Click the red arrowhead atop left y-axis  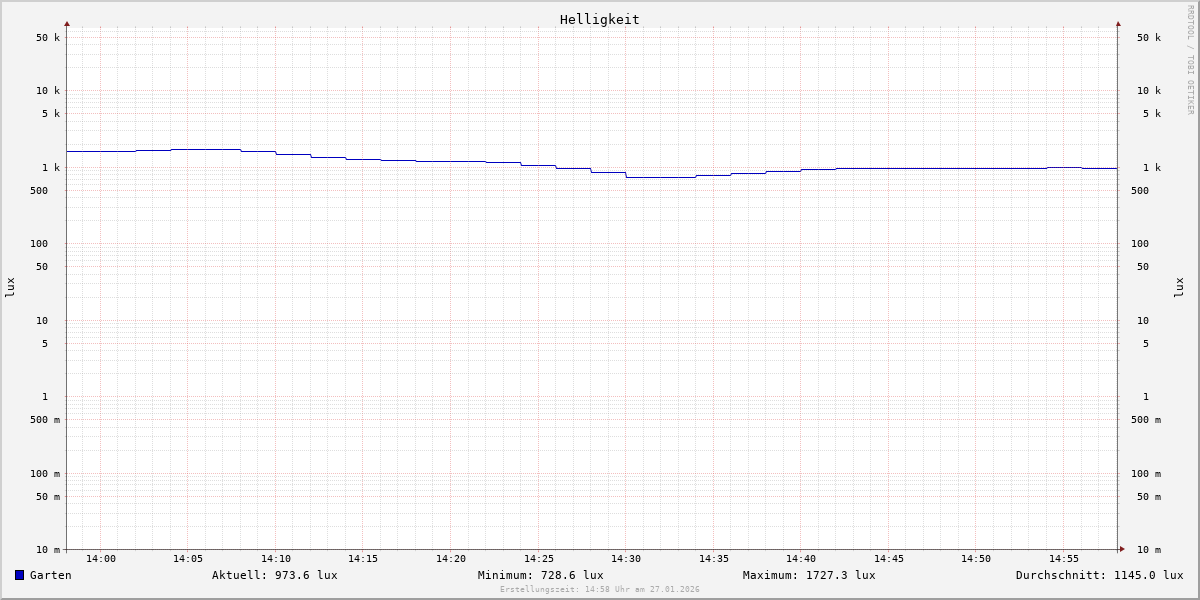click(x=67, y=23)
